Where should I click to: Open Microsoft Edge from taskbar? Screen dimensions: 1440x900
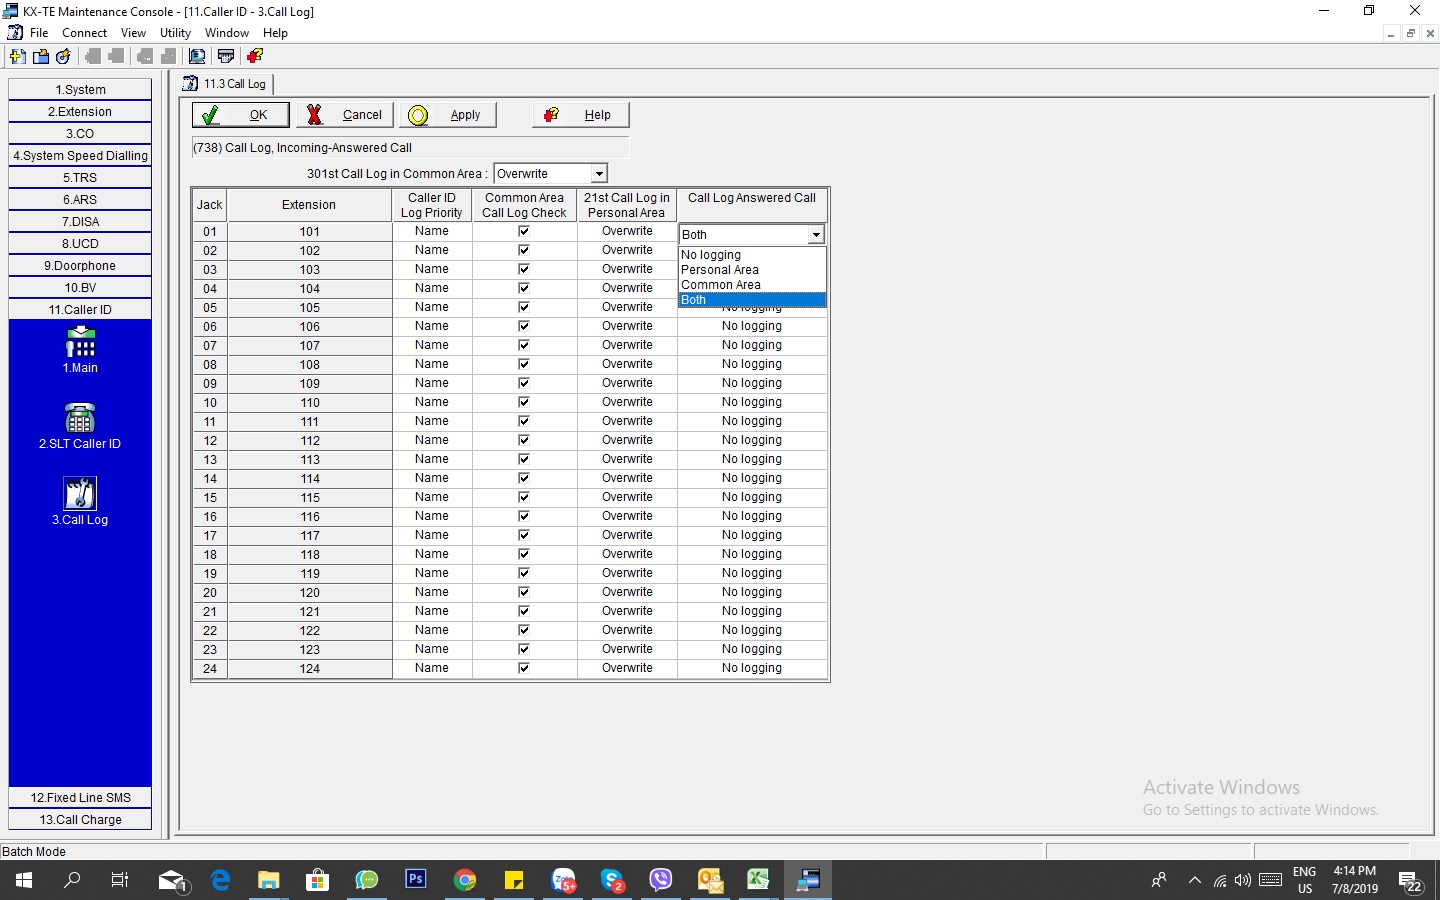(221, 880)
